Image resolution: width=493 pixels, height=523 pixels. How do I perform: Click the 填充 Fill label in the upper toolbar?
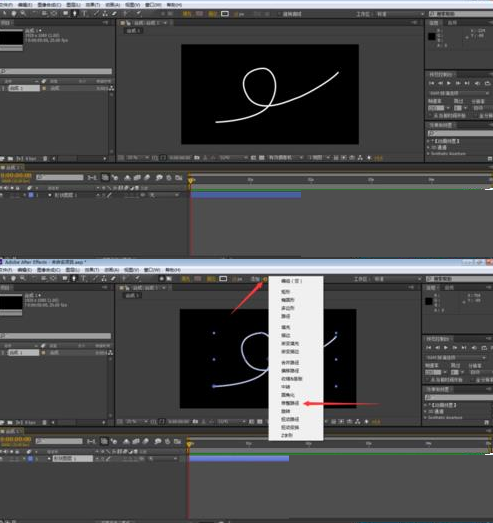point(186,14)
